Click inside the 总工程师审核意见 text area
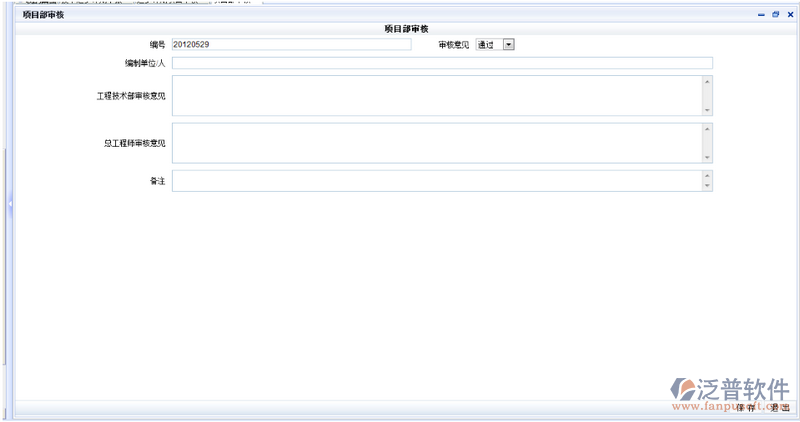 pos(437,143)
